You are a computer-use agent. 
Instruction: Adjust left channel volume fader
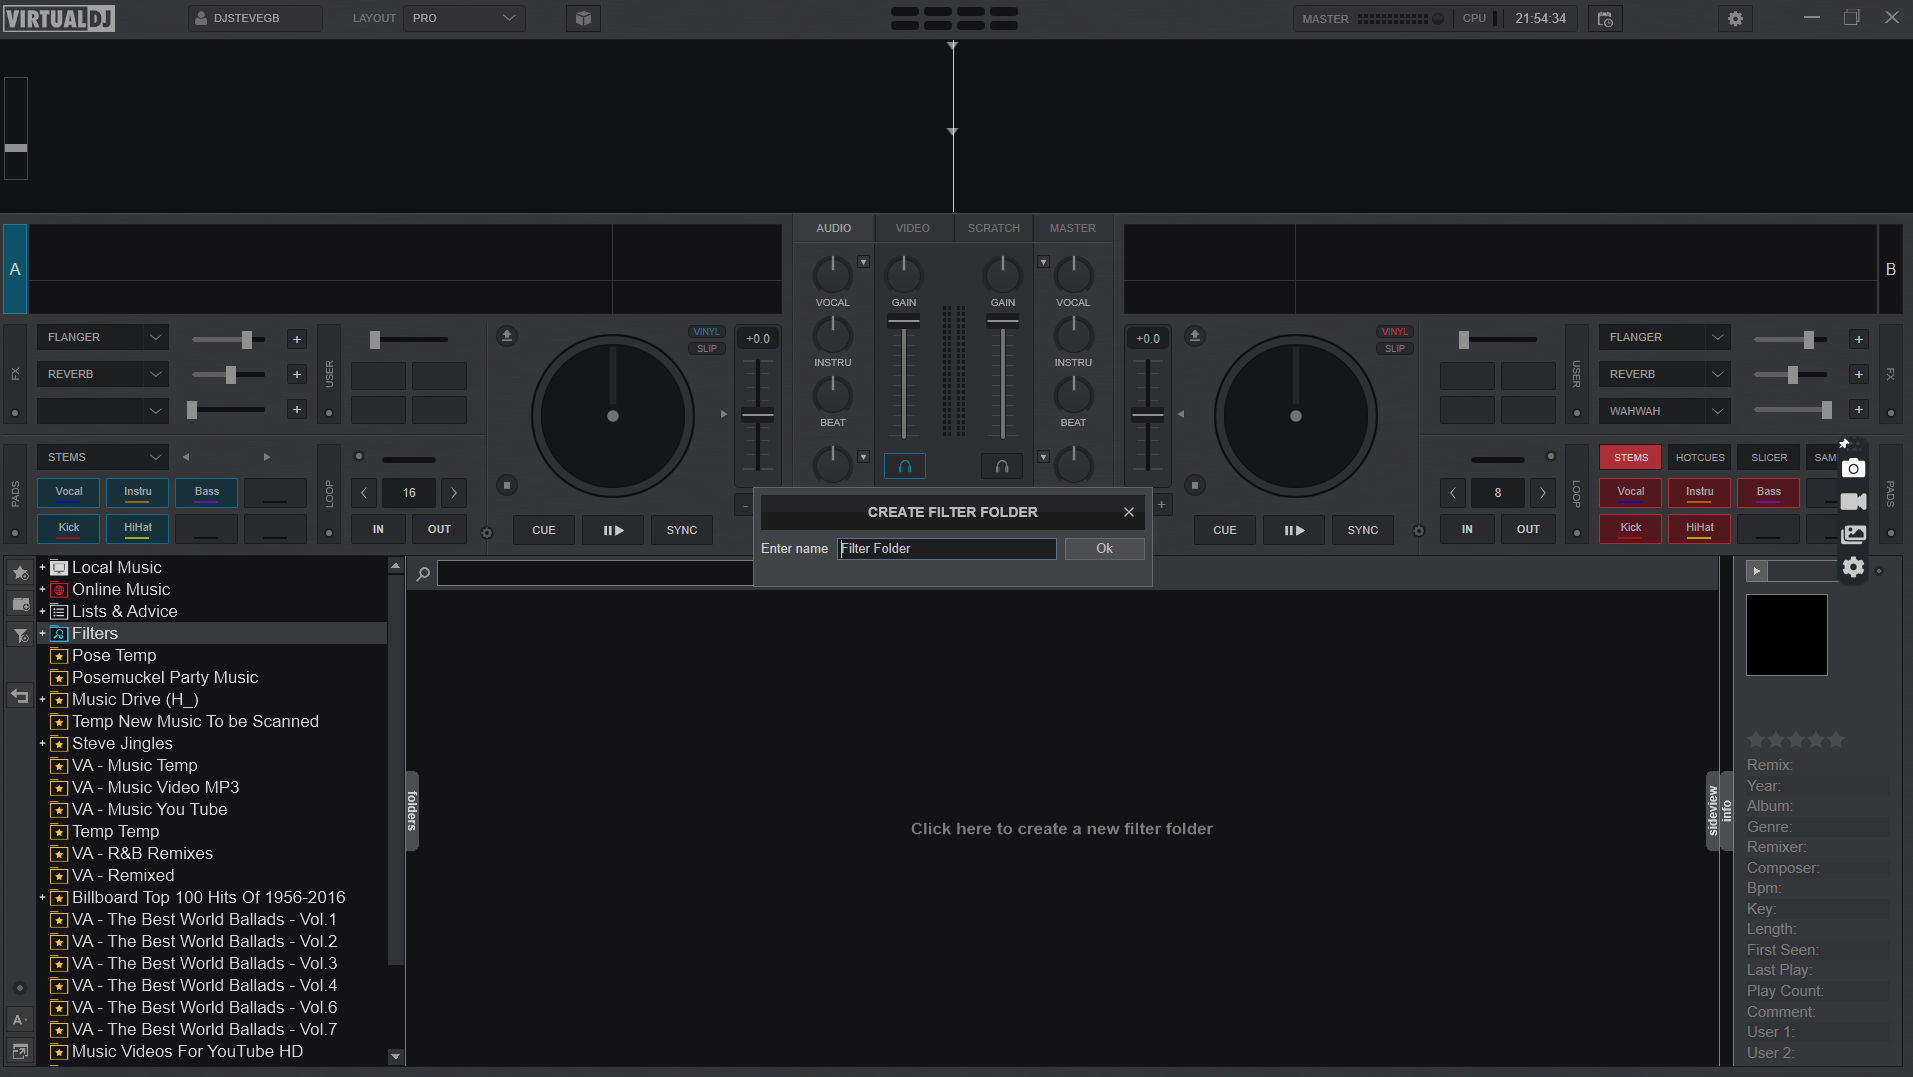pyautogui.click(x=904, y=322)
